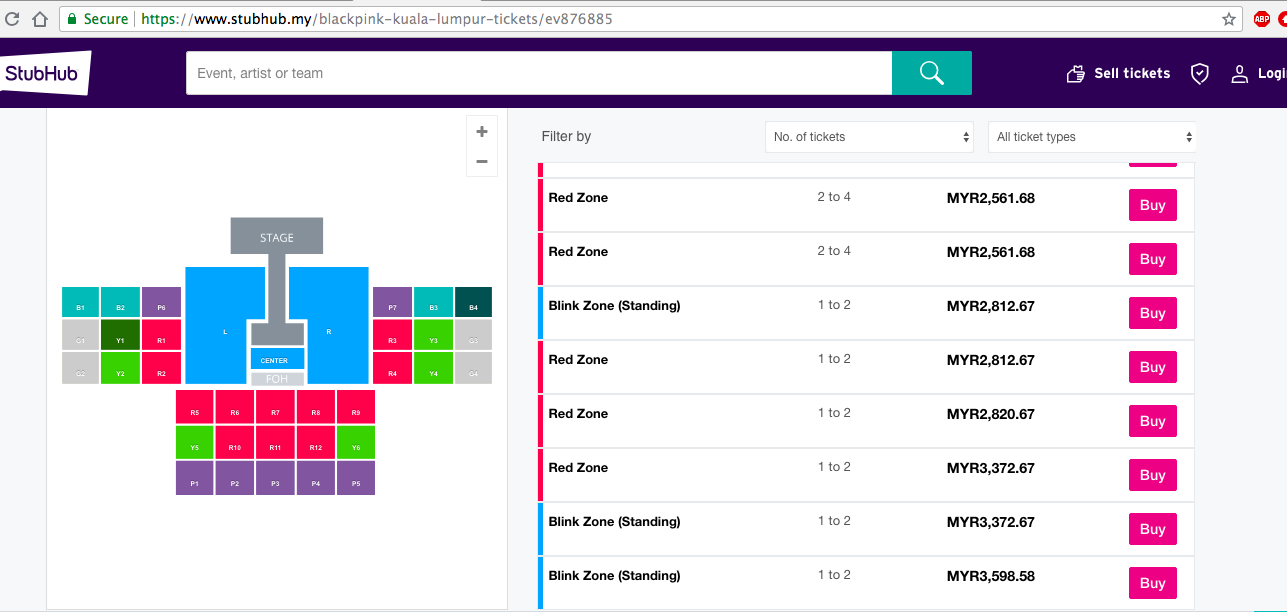Viewport: 1287px width, 612px height.
Task: Select the blue CENTER standing section
Action: 277,359
